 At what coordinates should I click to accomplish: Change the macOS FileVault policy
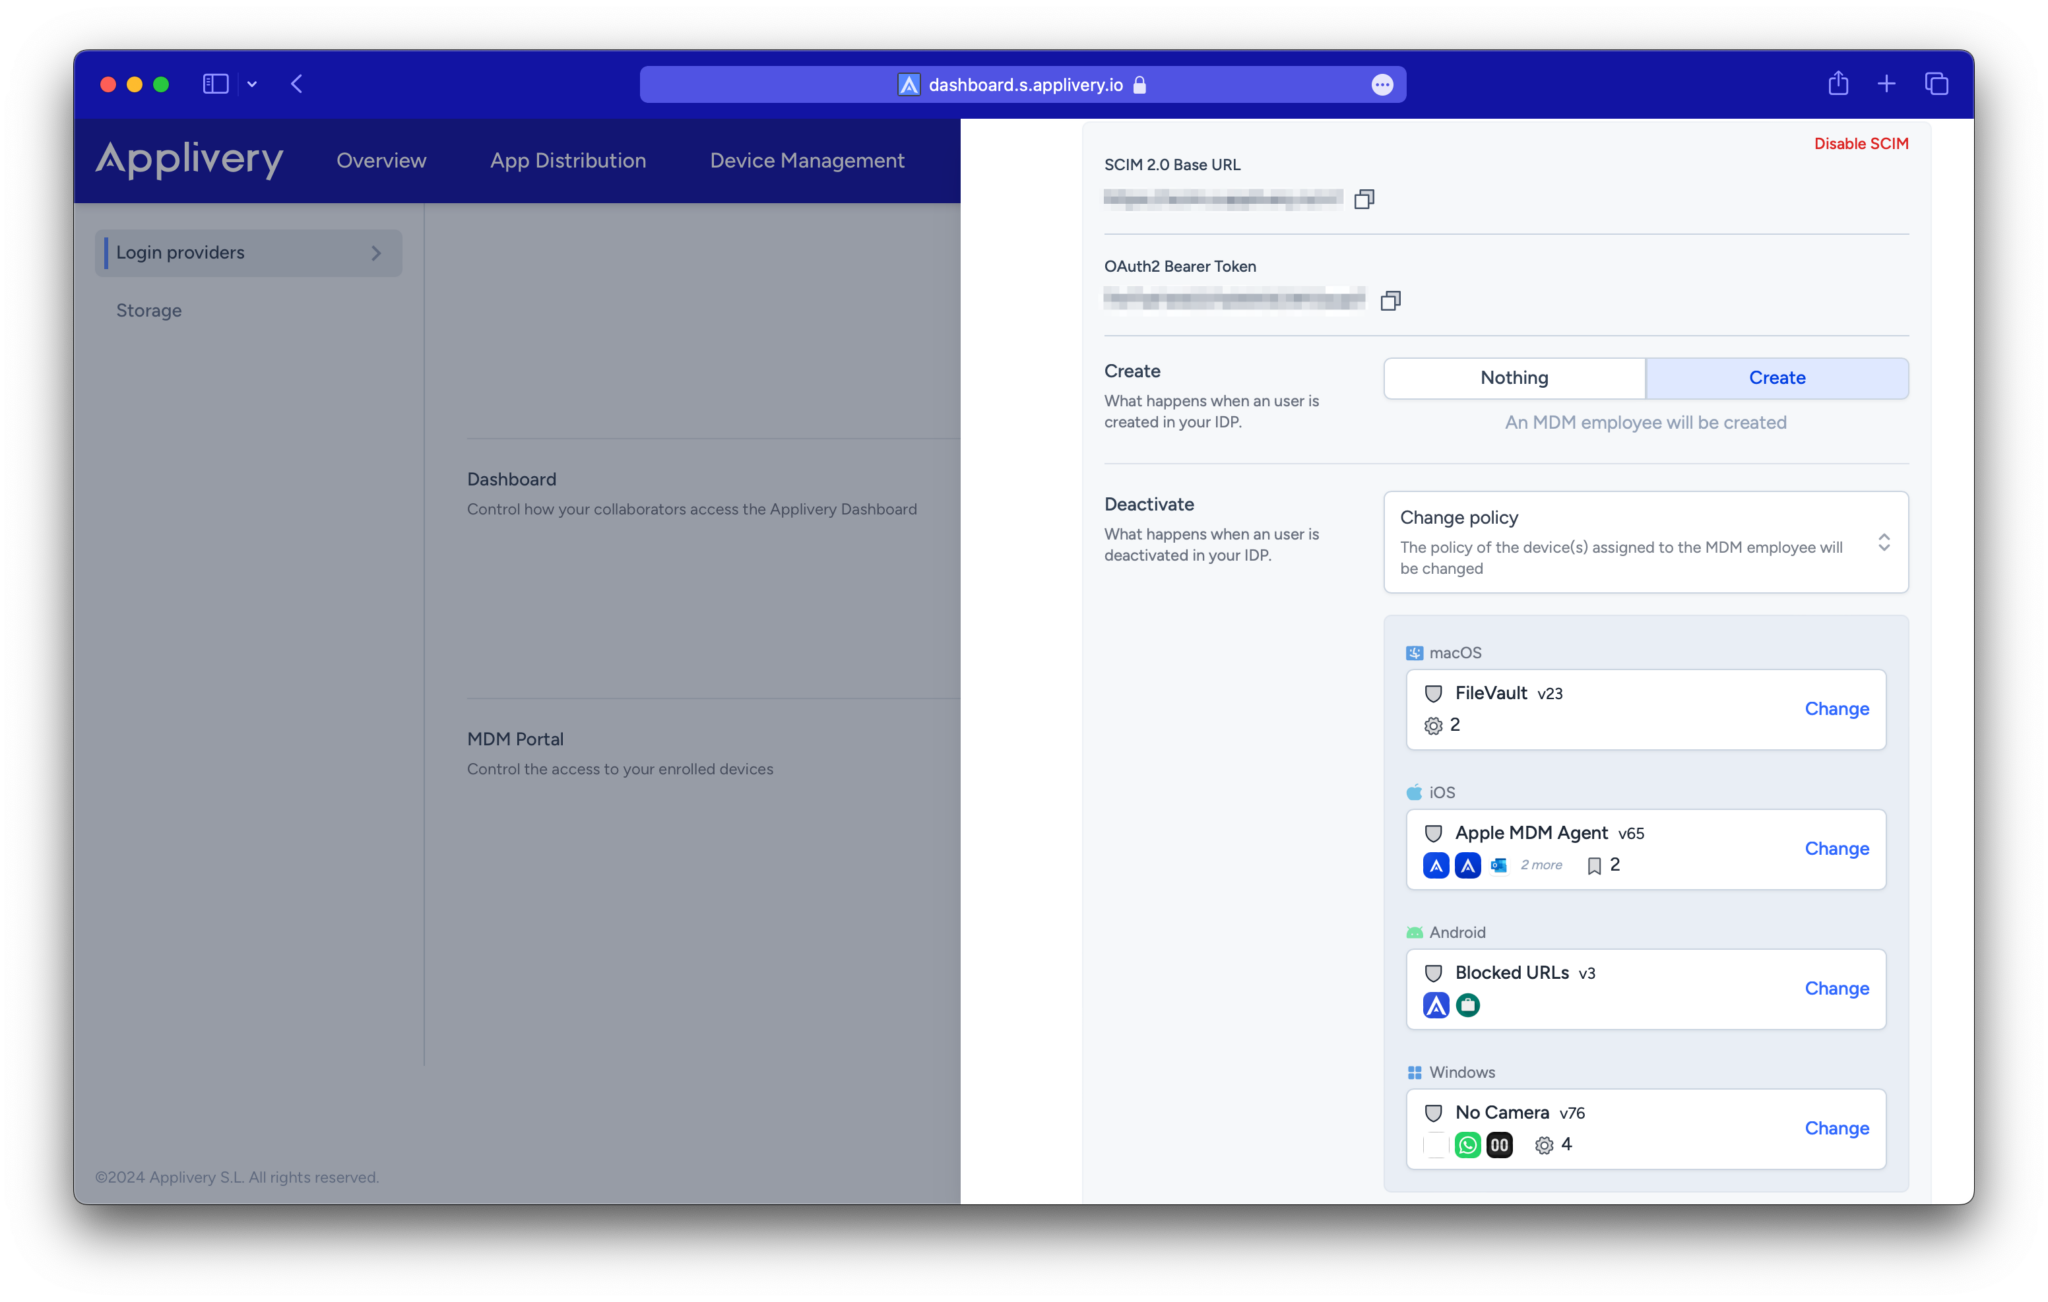[1836, 709]
